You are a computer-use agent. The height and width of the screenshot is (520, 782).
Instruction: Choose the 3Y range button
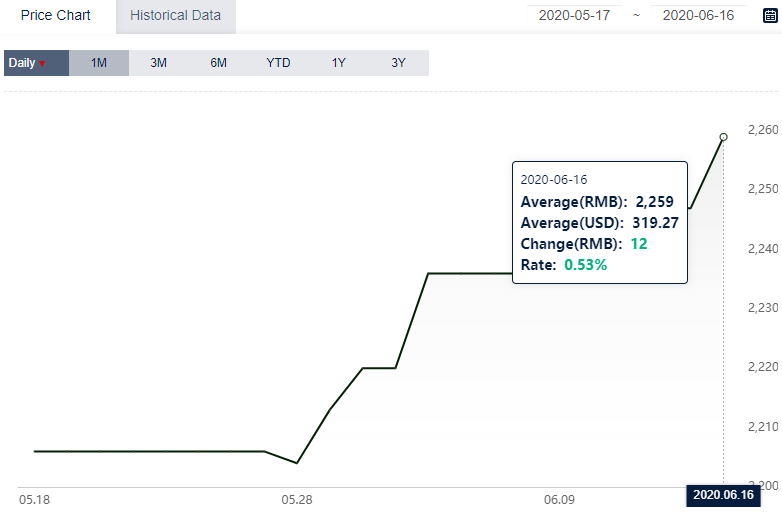pos(398,63)
